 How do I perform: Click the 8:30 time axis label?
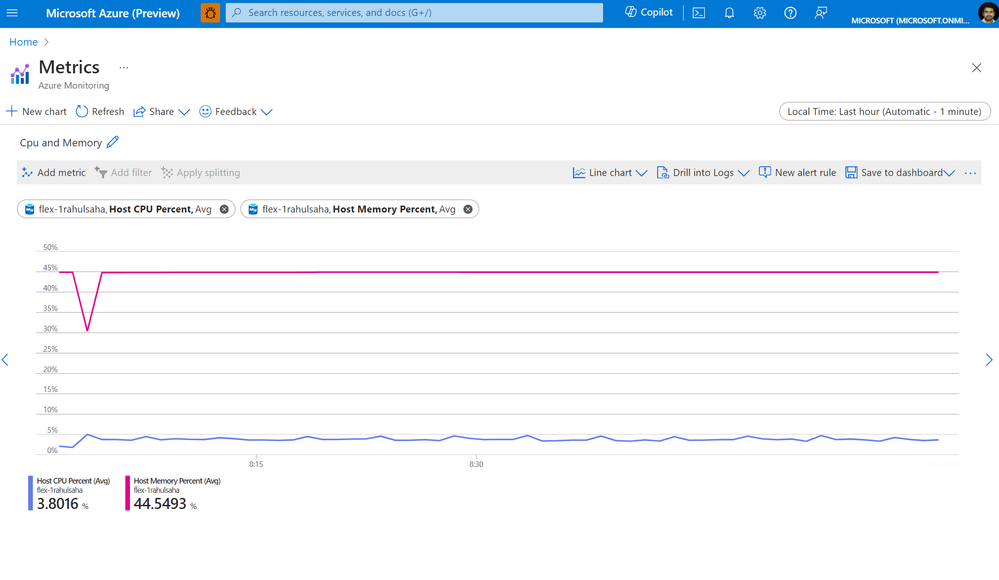tap(476, 464)
